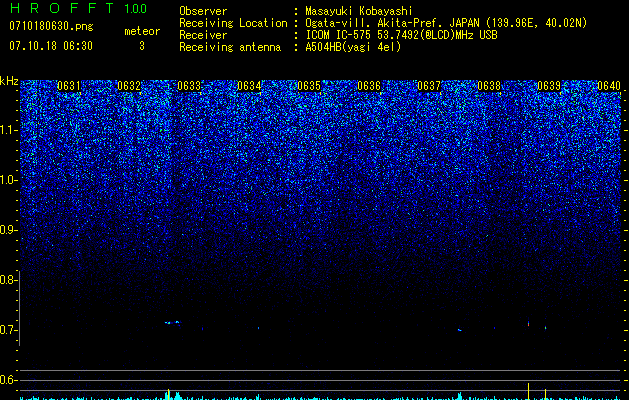Click the 0.9 kHz axis label
The image size is (629, 400).
point(8,230)
